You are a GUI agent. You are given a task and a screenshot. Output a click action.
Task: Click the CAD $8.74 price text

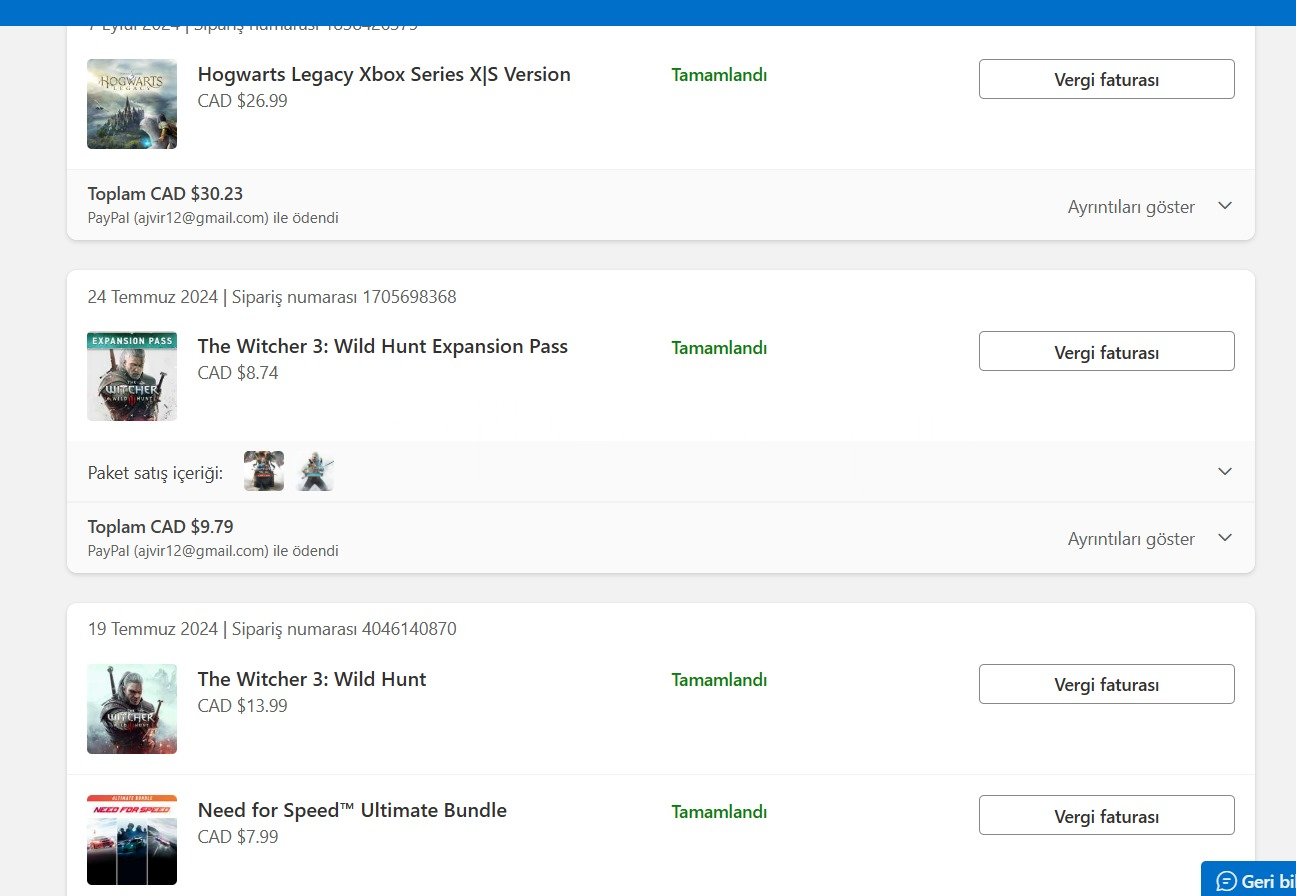(x=238, y=373)
